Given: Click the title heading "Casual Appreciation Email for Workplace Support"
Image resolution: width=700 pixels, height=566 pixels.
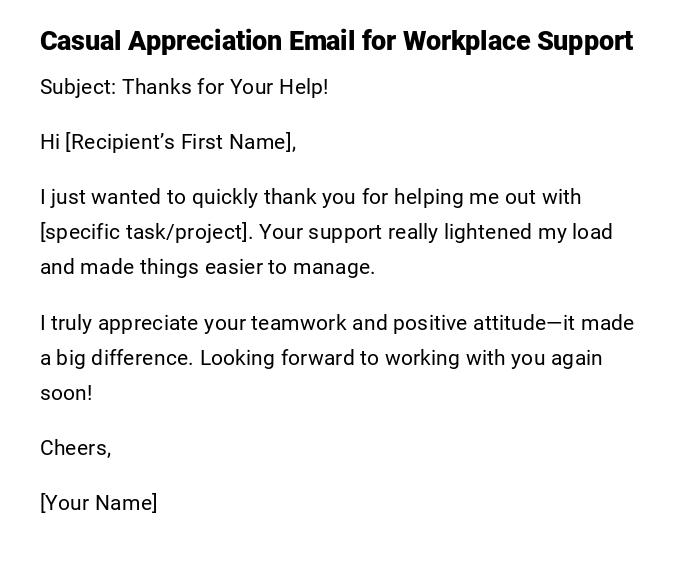Looking at the screenshot, I should (336, 41).
